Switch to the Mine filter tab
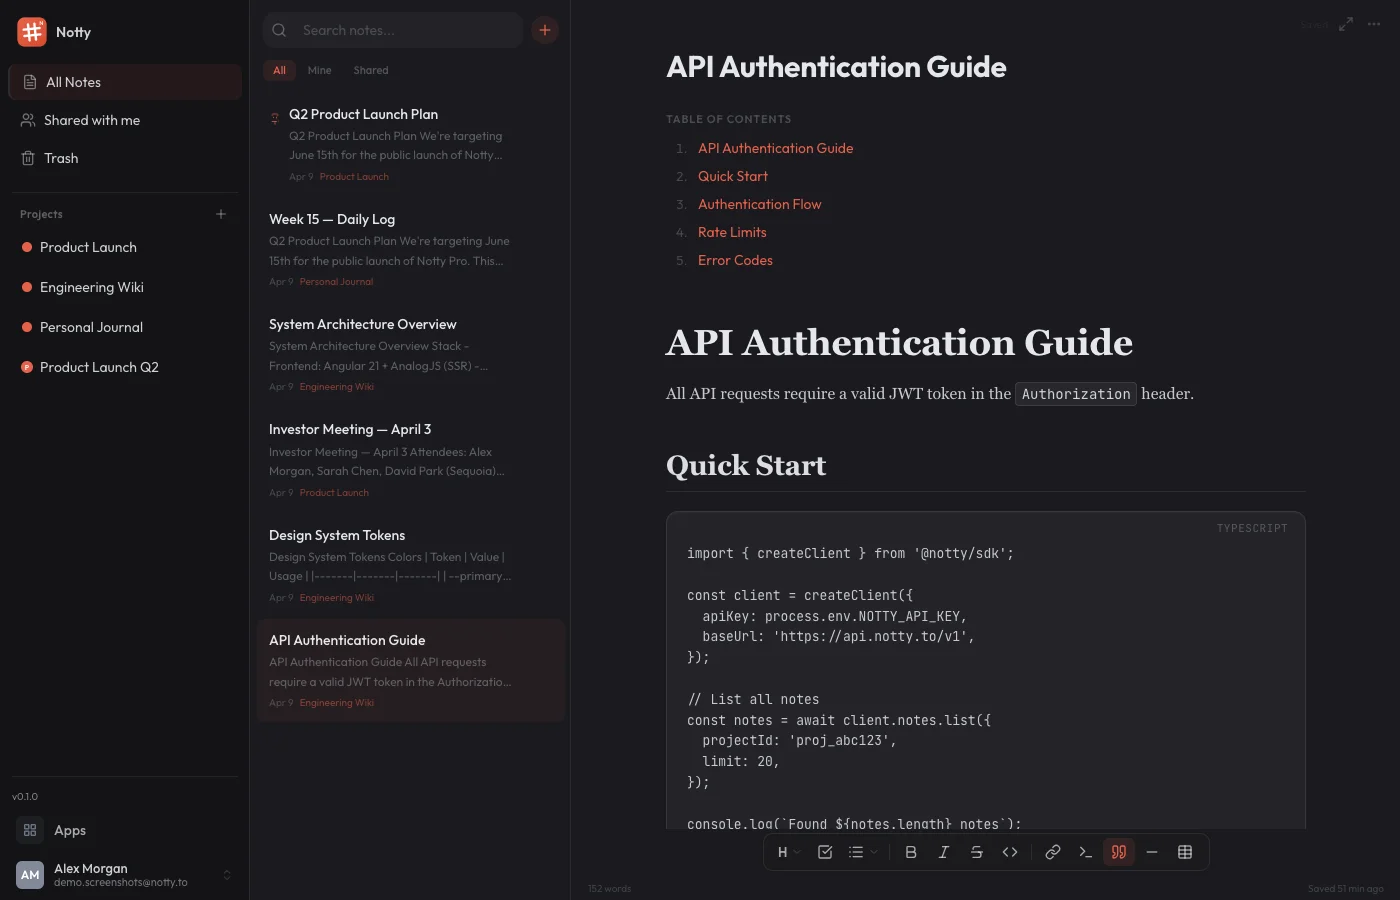 point(320,70)
